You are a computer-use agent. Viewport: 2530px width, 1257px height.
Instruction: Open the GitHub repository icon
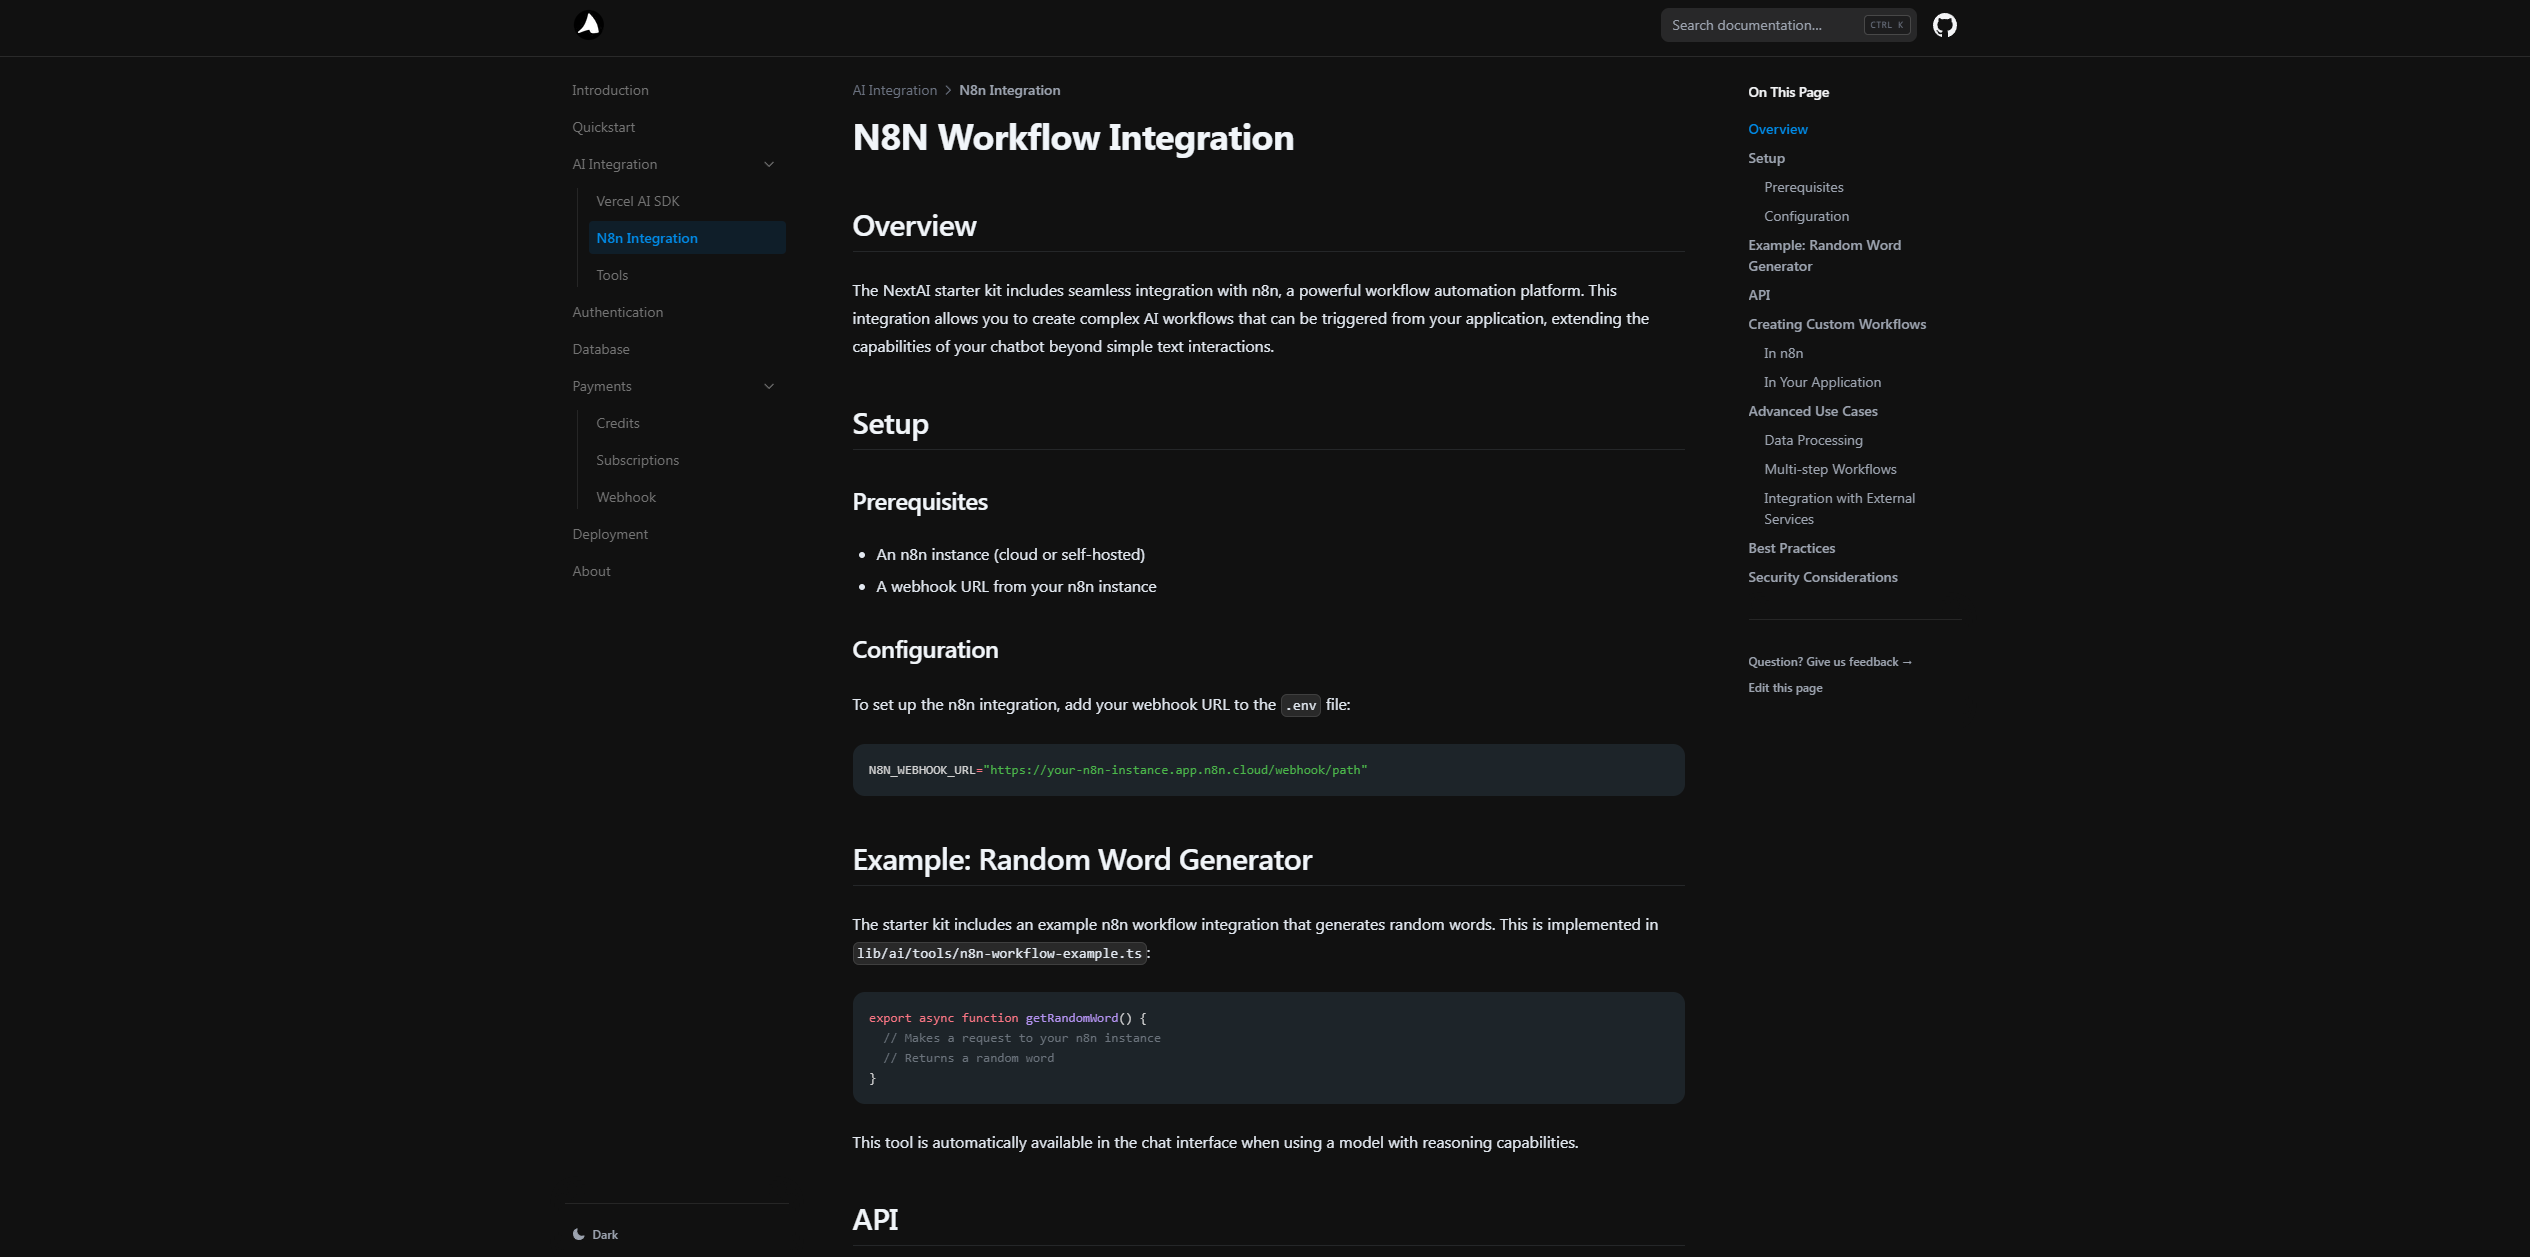point(1944,25)
